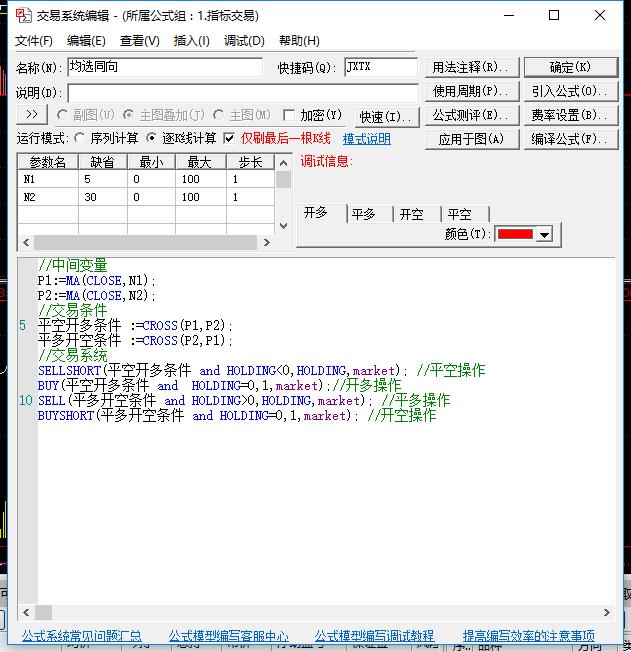
Task: Click the application icon in title bar
Action: (23, 16)
